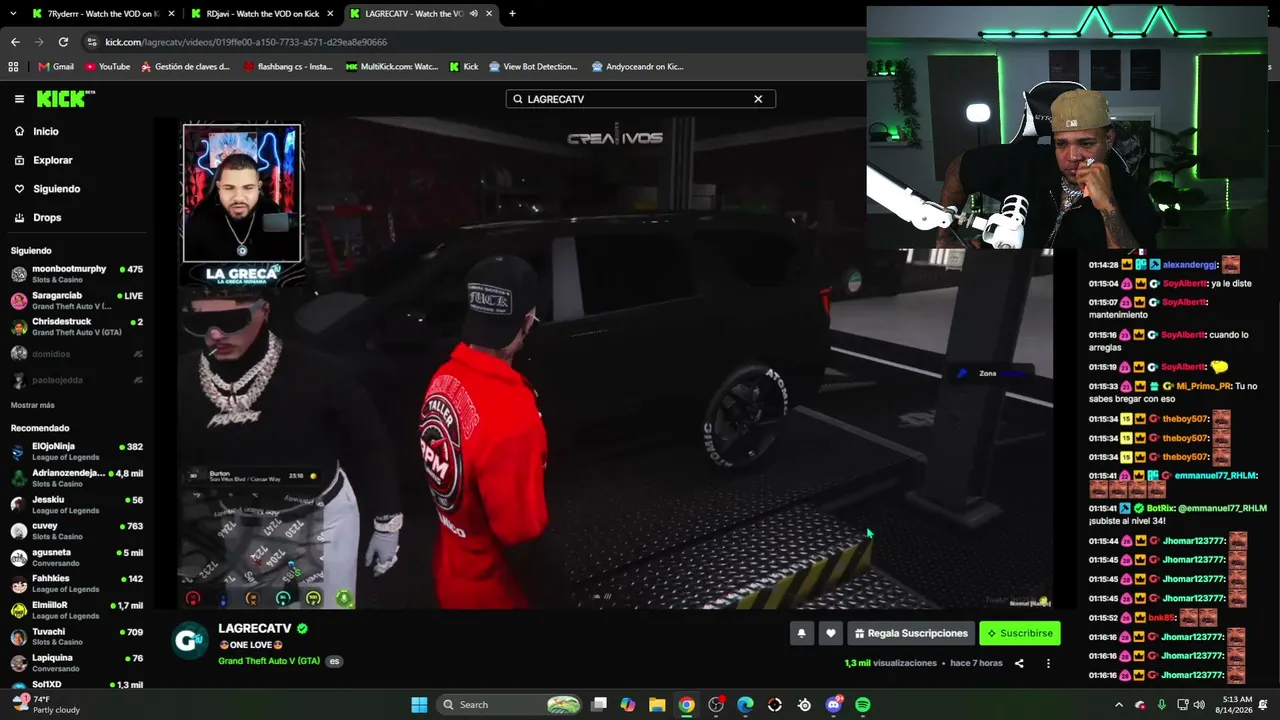Open the Windows Start menu
The image size is (1280, 720).
[x=420, y=705]
